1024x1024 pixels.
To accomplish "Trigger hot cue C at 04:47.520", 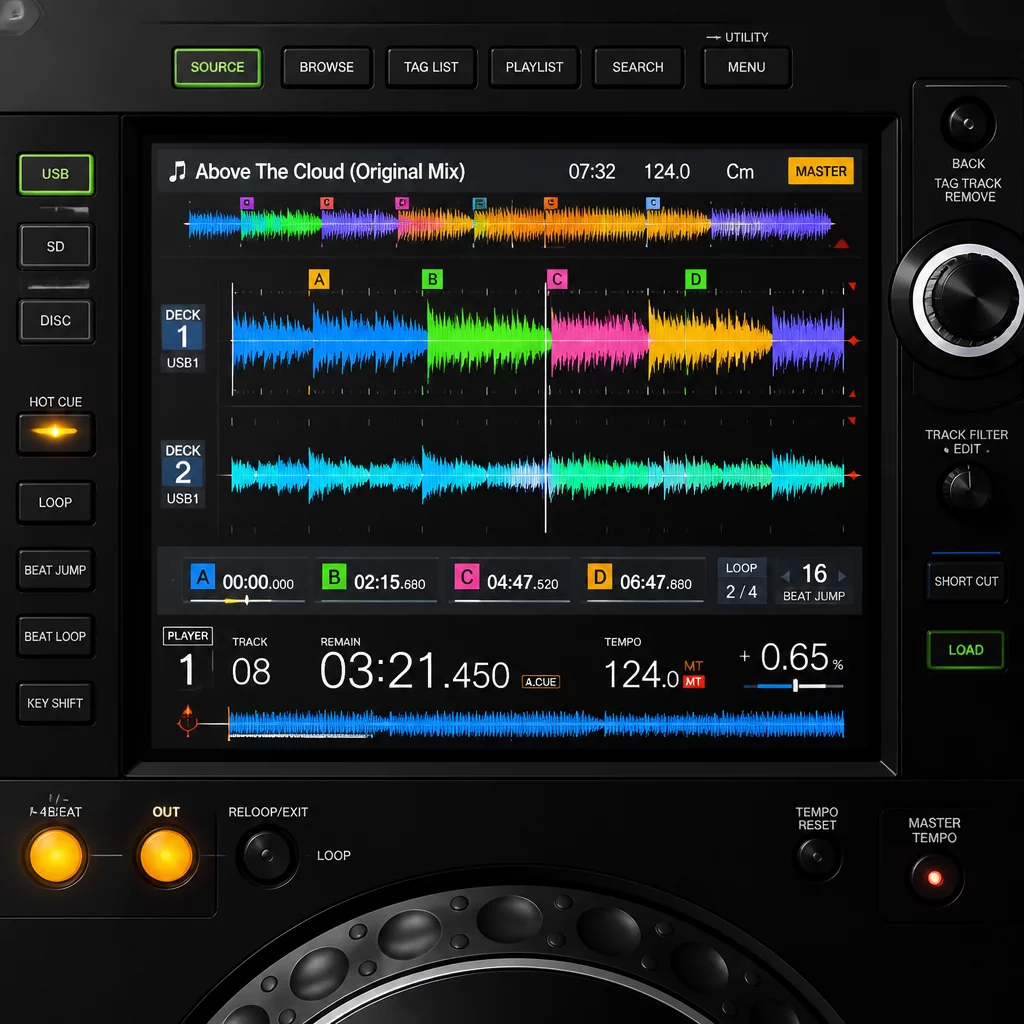I will pos(508,581).
